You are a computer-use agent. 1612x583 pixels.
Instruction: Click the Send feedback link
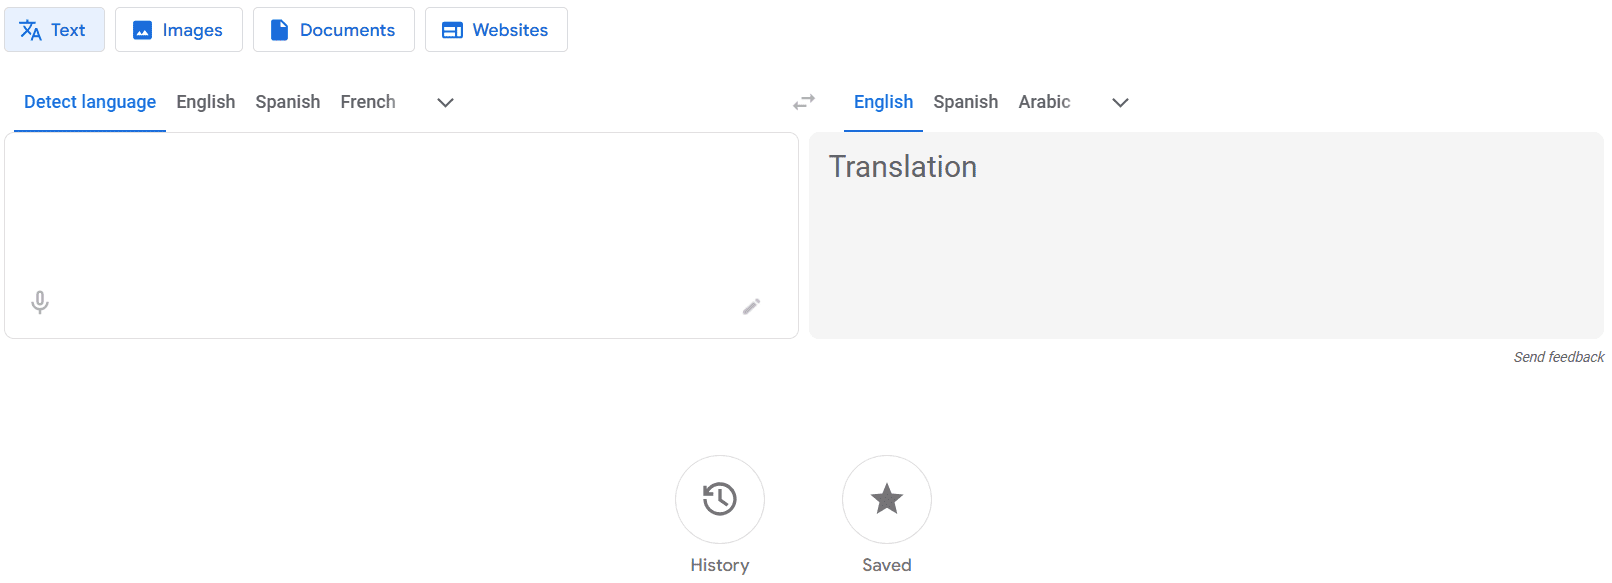pos(1558,356)
